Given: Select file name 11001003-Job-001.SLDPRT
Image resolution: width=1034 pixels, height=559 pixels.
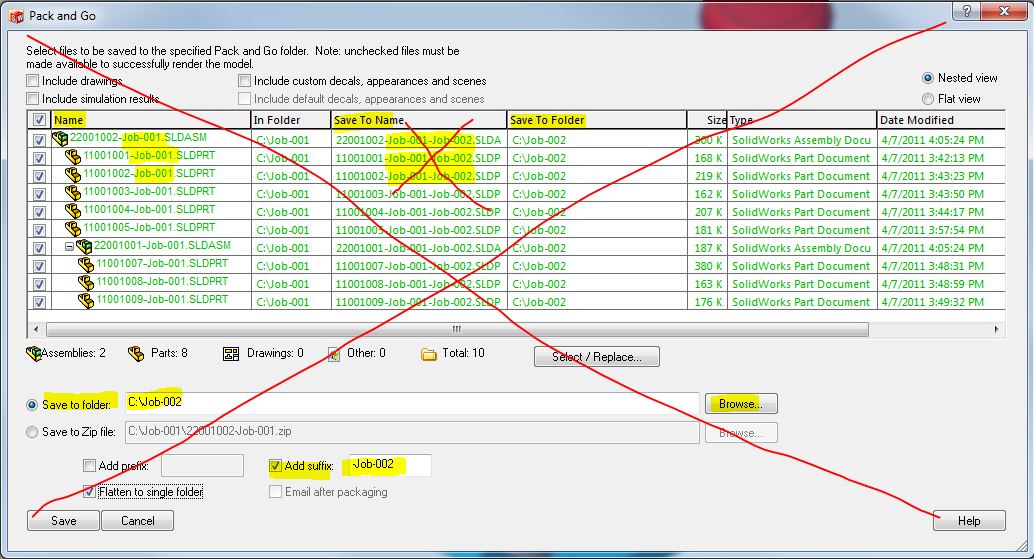Looking at the screenshot, I should point(149,191).
